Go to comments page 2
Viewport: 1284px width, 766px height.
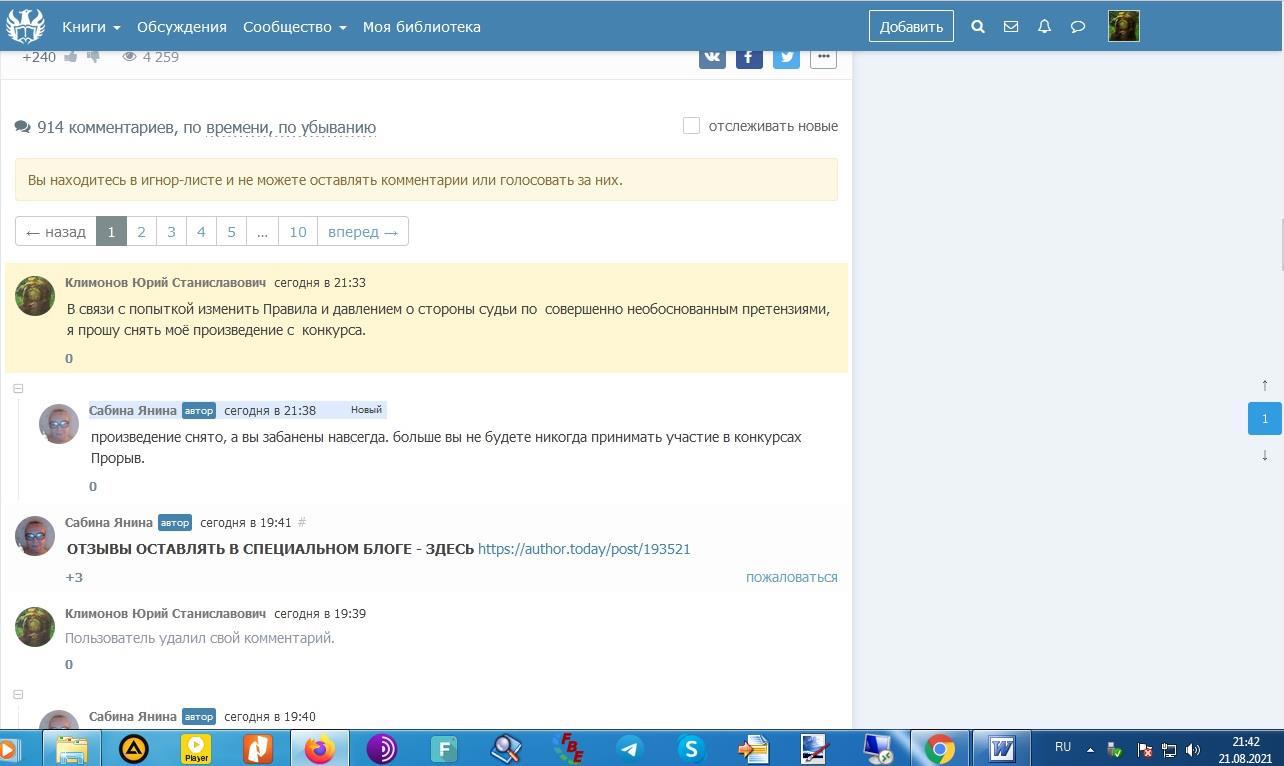(141, 232)
